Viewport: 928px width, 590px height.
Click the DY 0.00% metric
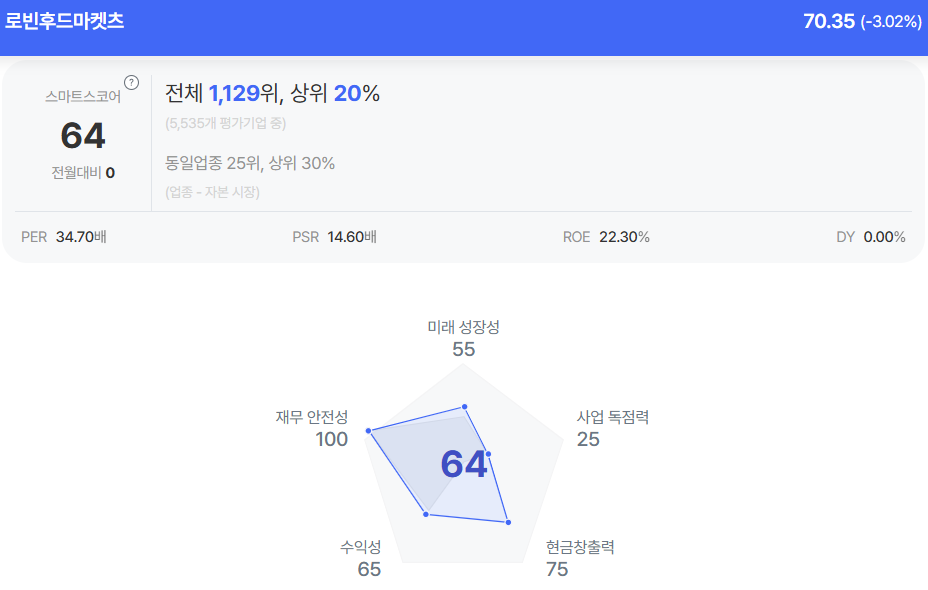pyautogui.click(x=870, y=237)
